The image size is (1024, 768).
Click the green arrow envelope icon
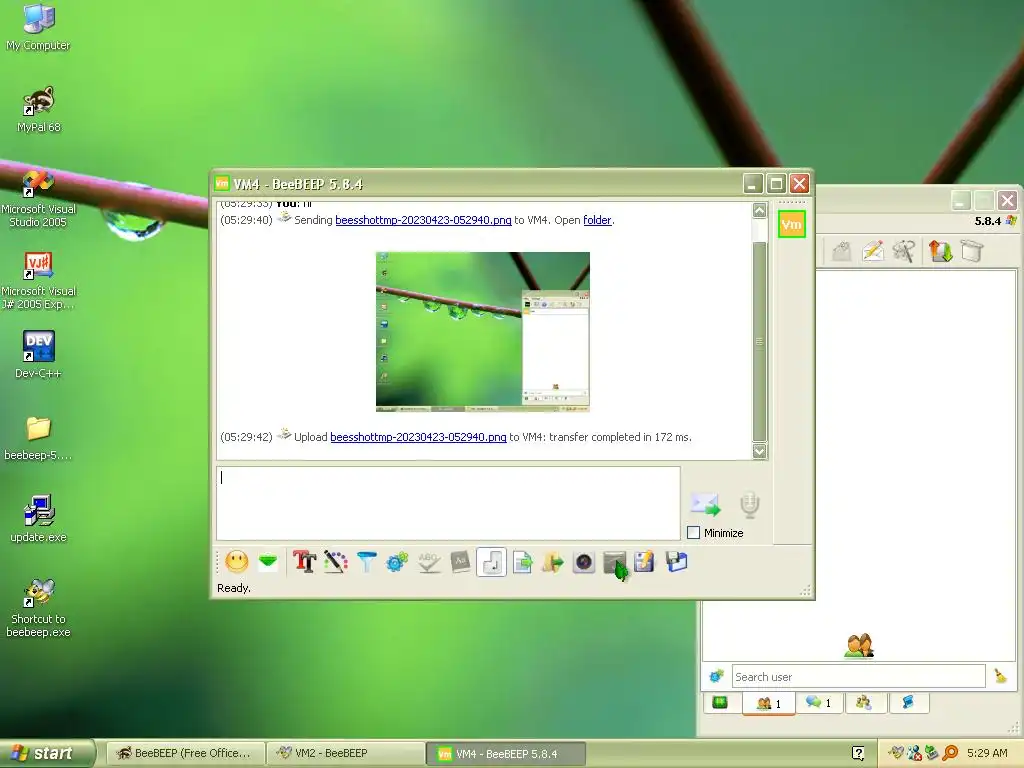(268, 562)
